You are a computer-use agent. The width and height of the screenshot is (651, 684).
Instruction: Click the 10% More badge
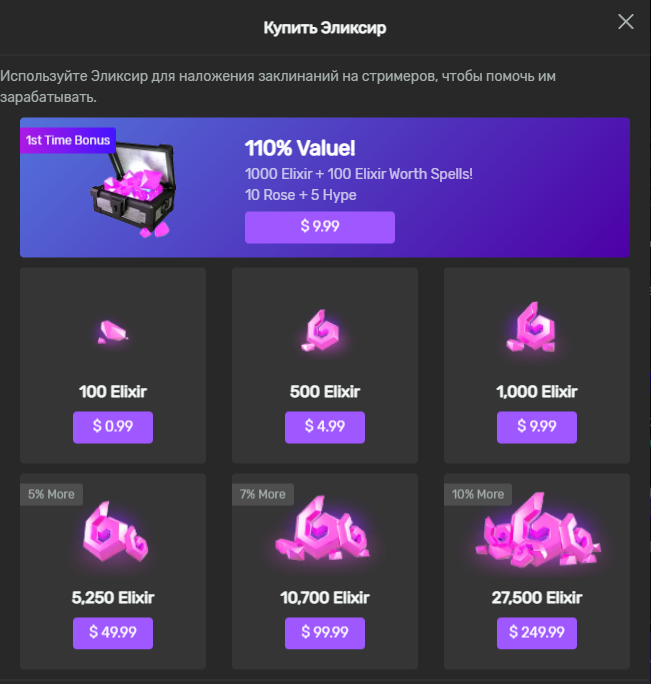tap(478, 494)
